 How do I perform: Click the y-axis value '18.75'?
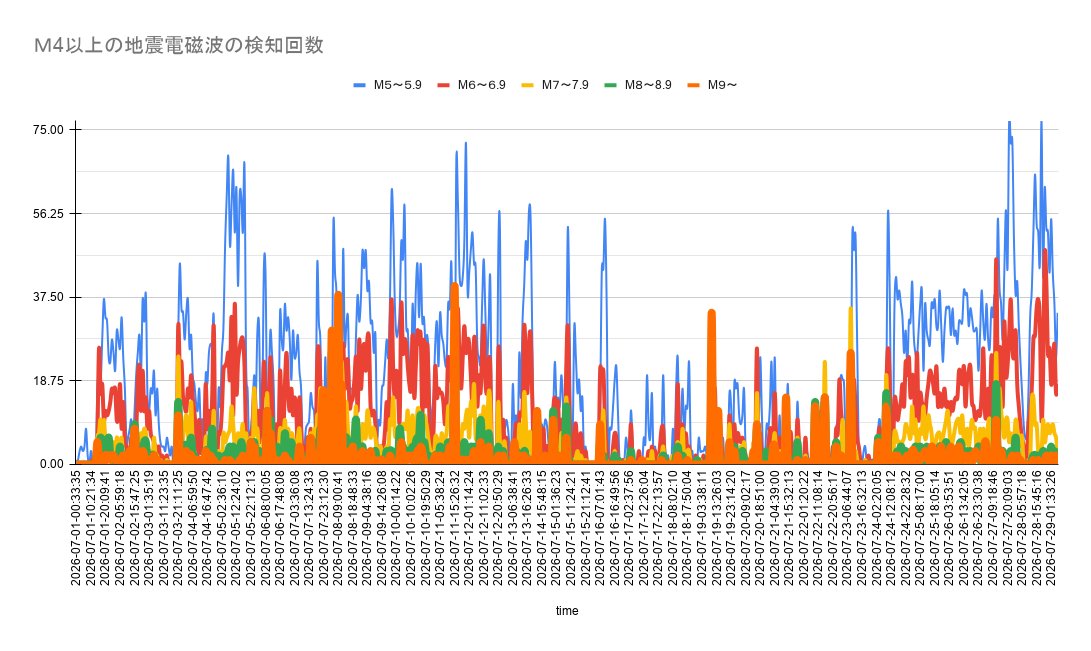coord(49,380)
